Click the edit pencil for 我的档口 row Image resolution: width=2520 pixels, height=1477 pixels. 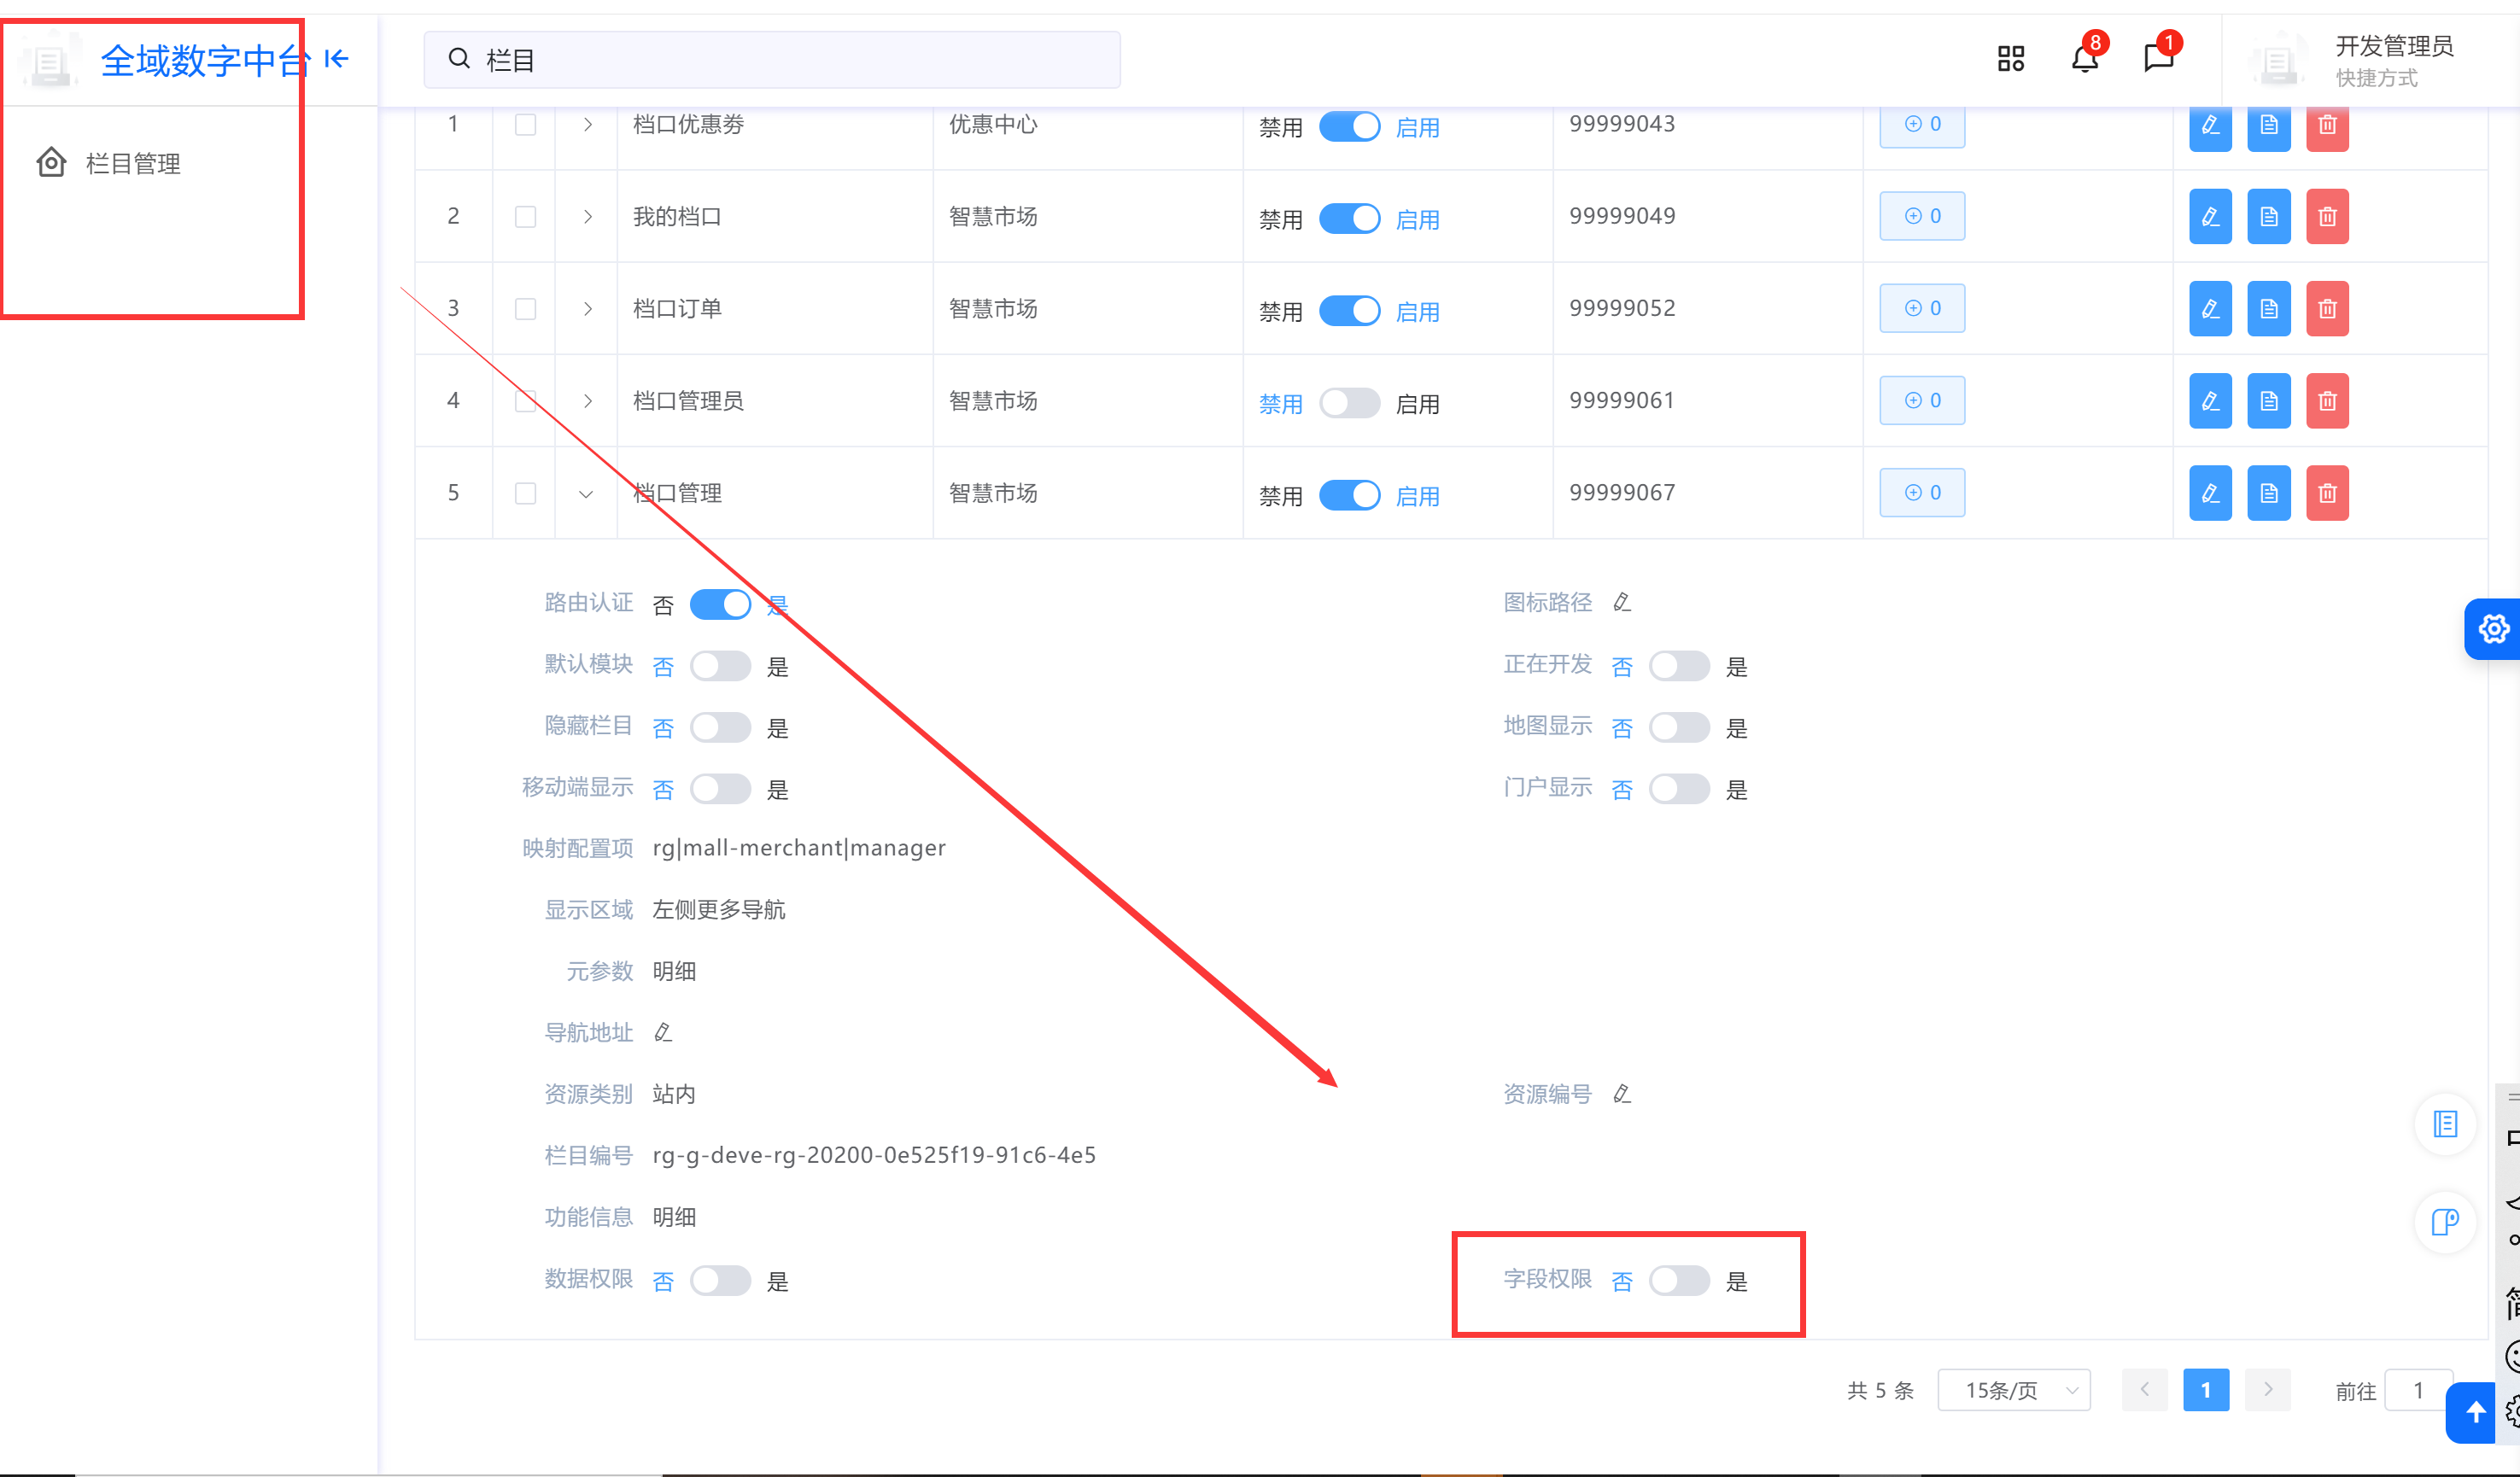[2209, 216]
